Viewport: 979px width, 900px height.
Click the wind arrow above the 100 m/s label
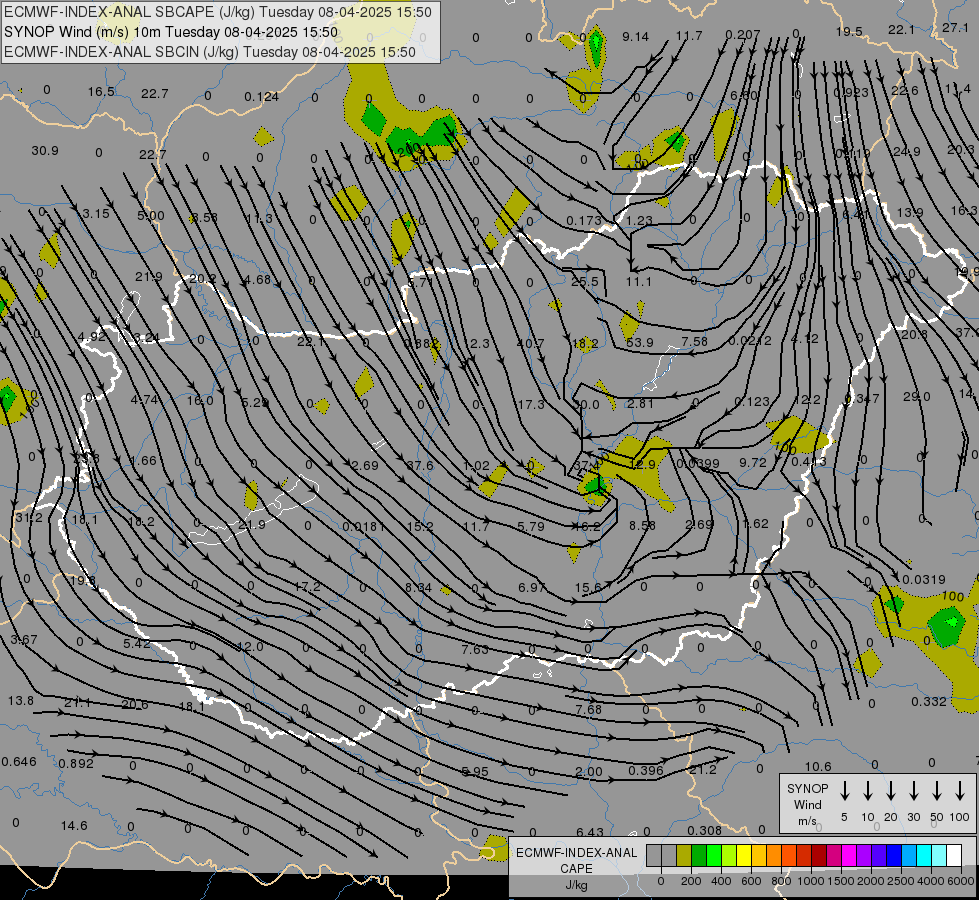[x=960, y=791]
